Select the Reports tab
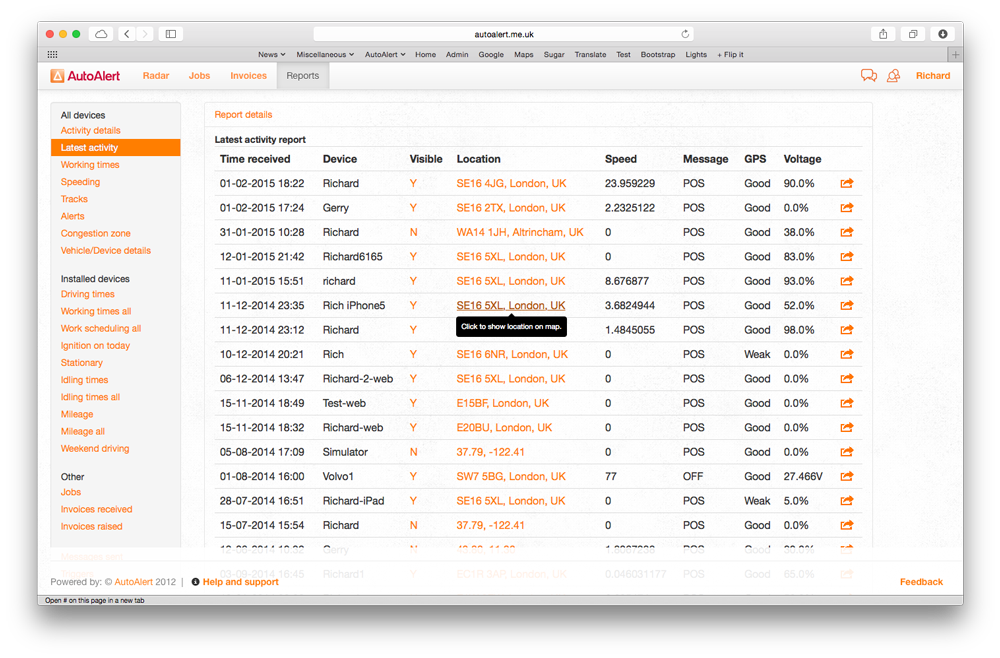Screen dimensions: 1000x658 pyautogui.click(x=302, y=76)
